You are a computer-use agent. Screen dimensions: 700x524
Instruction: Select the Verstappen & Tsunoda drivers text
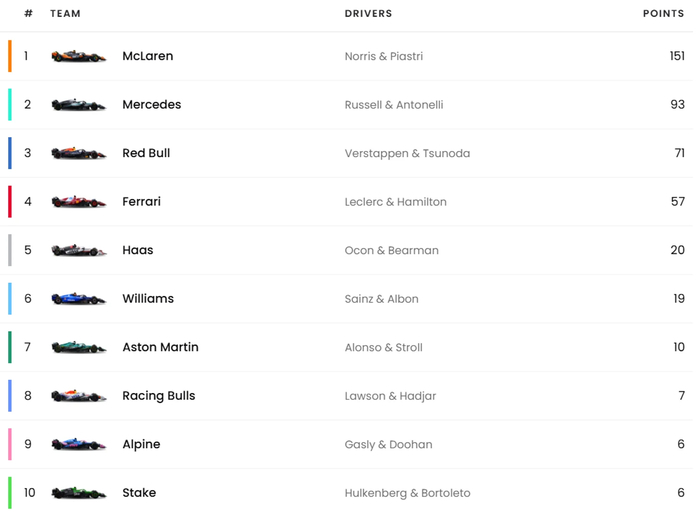[x=407, y=153]
